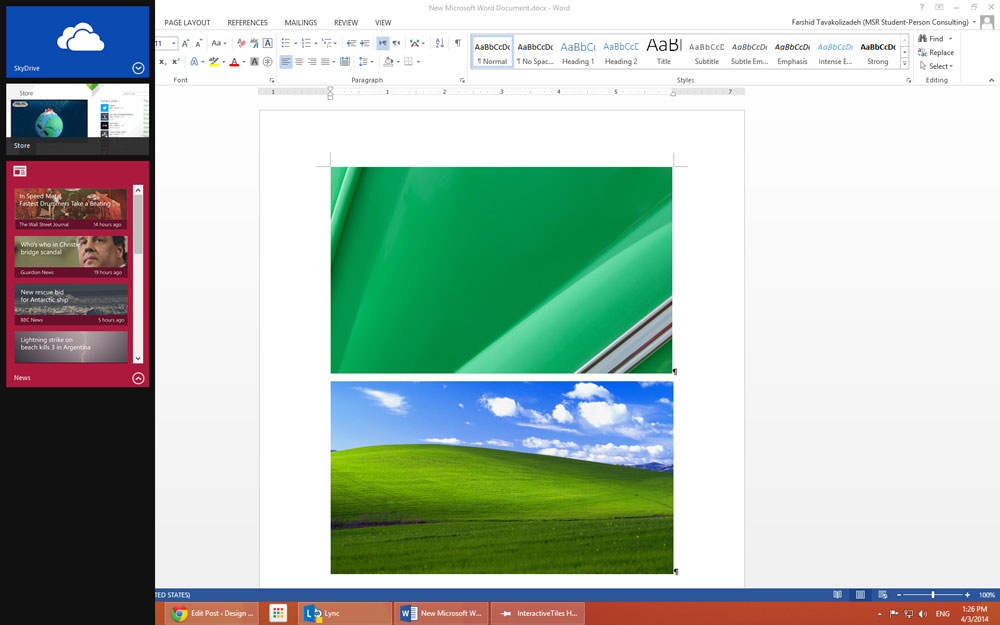Insert an enclosed character

(x=268, y=62)
